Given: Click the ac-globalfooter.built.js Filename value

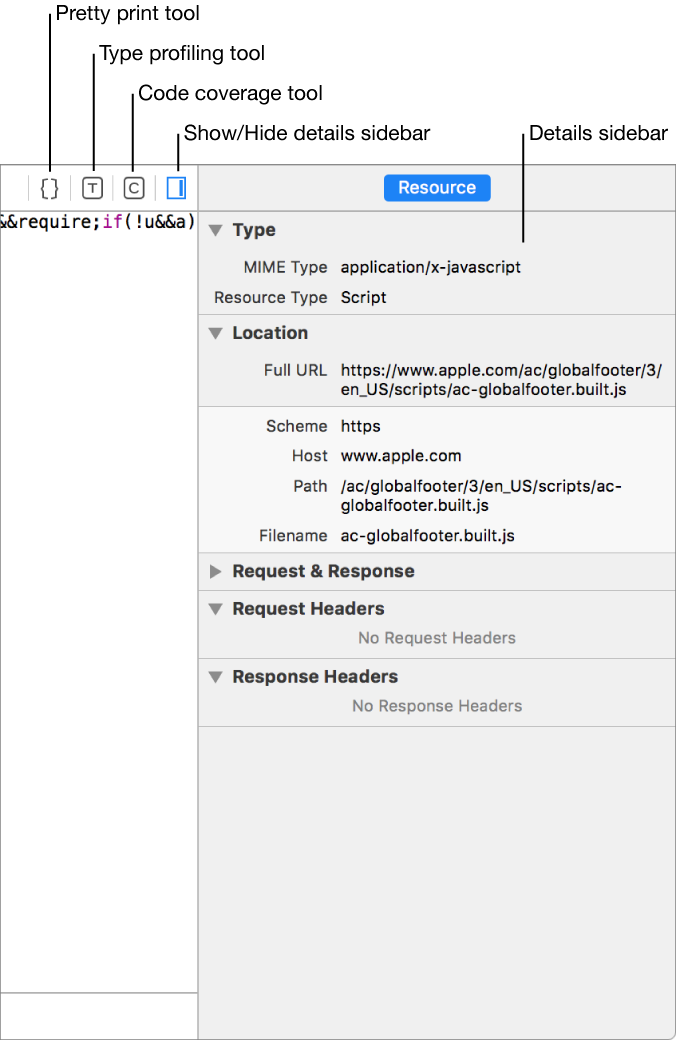Looking at the screenshot, I should click(427, 536).
